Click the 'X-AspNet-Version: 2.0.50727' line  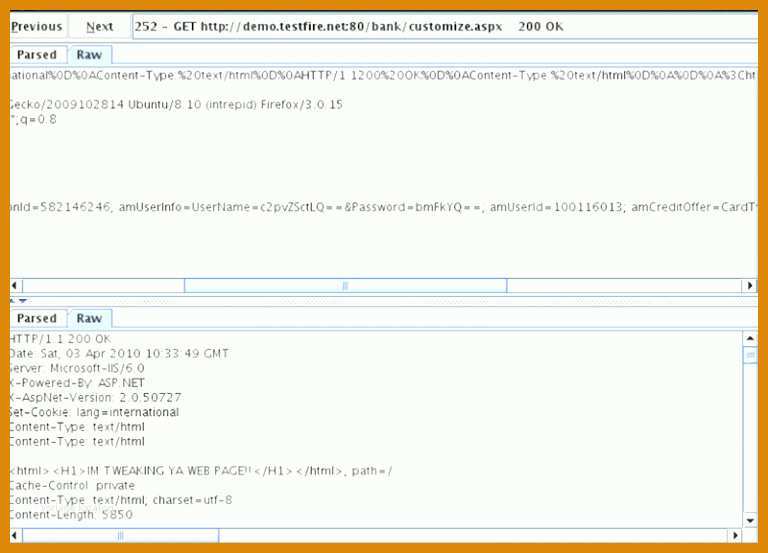tap(96, 398)
